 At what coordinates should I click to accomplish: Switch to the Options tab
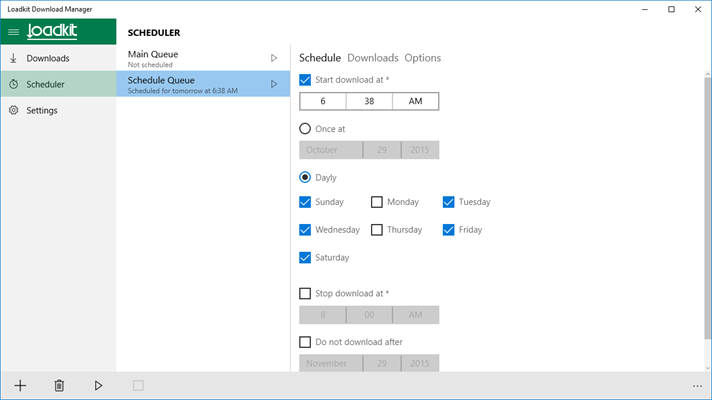pos(423,58)
